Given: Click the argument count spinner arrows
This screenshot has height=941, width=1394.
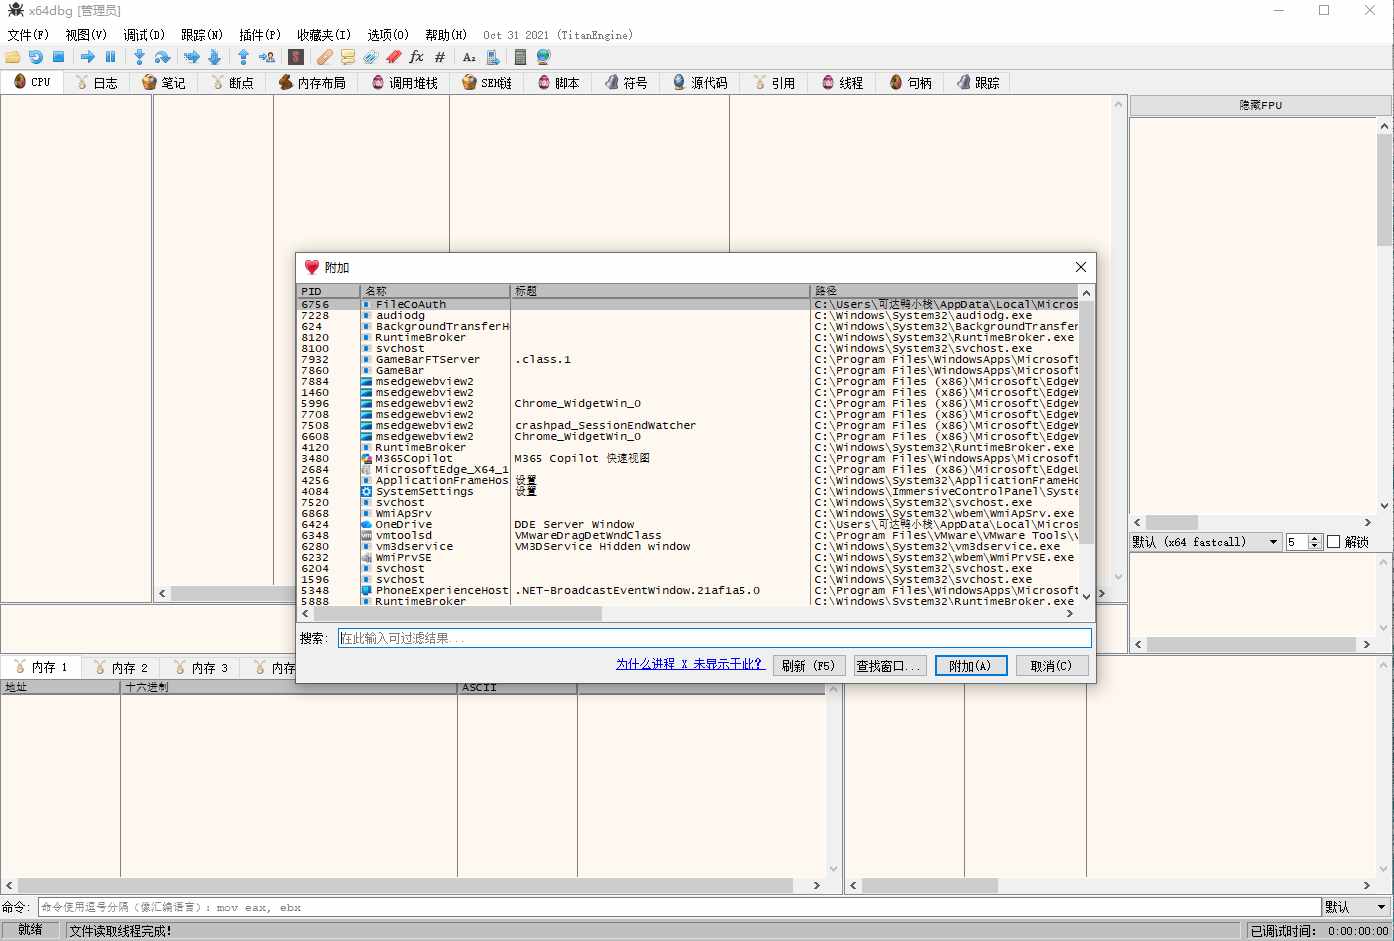Looking at the screenshot, I should click(1315, 542).
